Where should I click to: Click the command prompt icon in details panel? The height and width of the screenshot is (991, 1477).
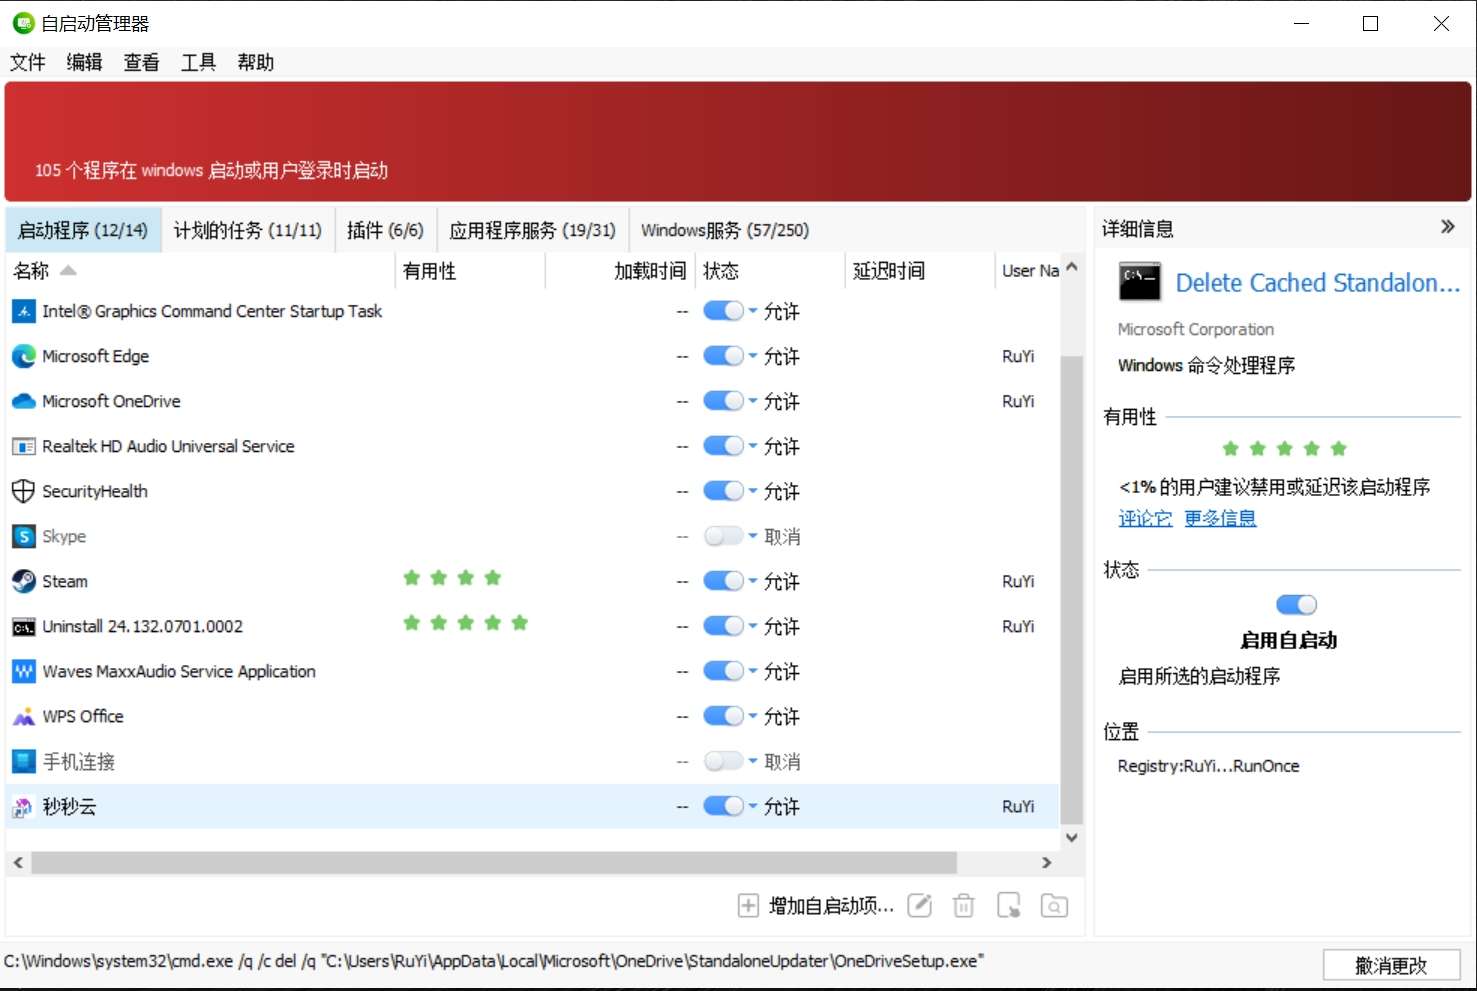1138,282
